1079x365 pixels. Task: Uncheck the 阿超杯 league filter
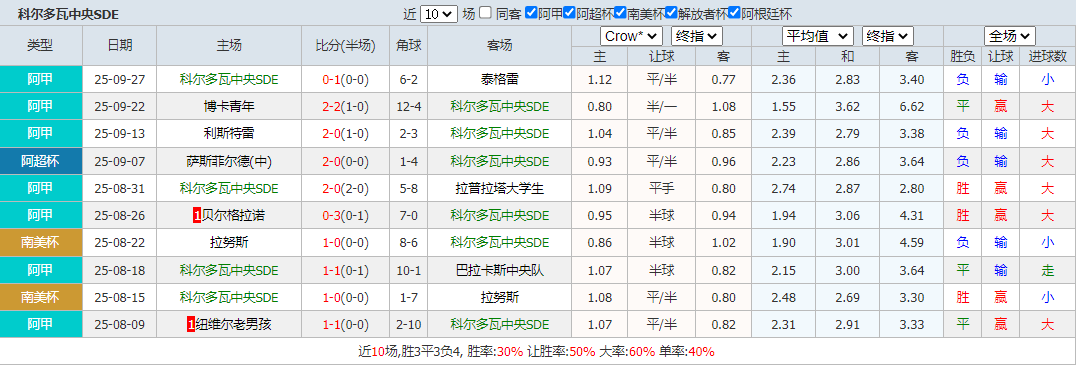point(569,12)
